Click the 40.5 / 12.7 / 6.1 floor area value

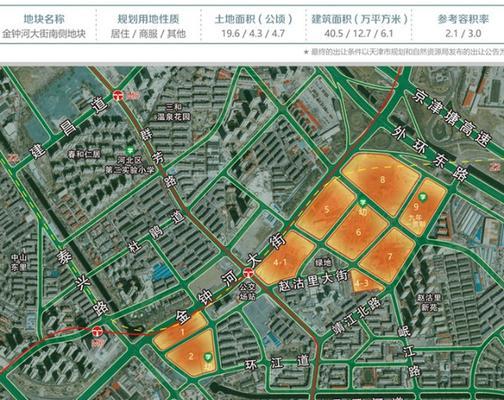point(359,34)
